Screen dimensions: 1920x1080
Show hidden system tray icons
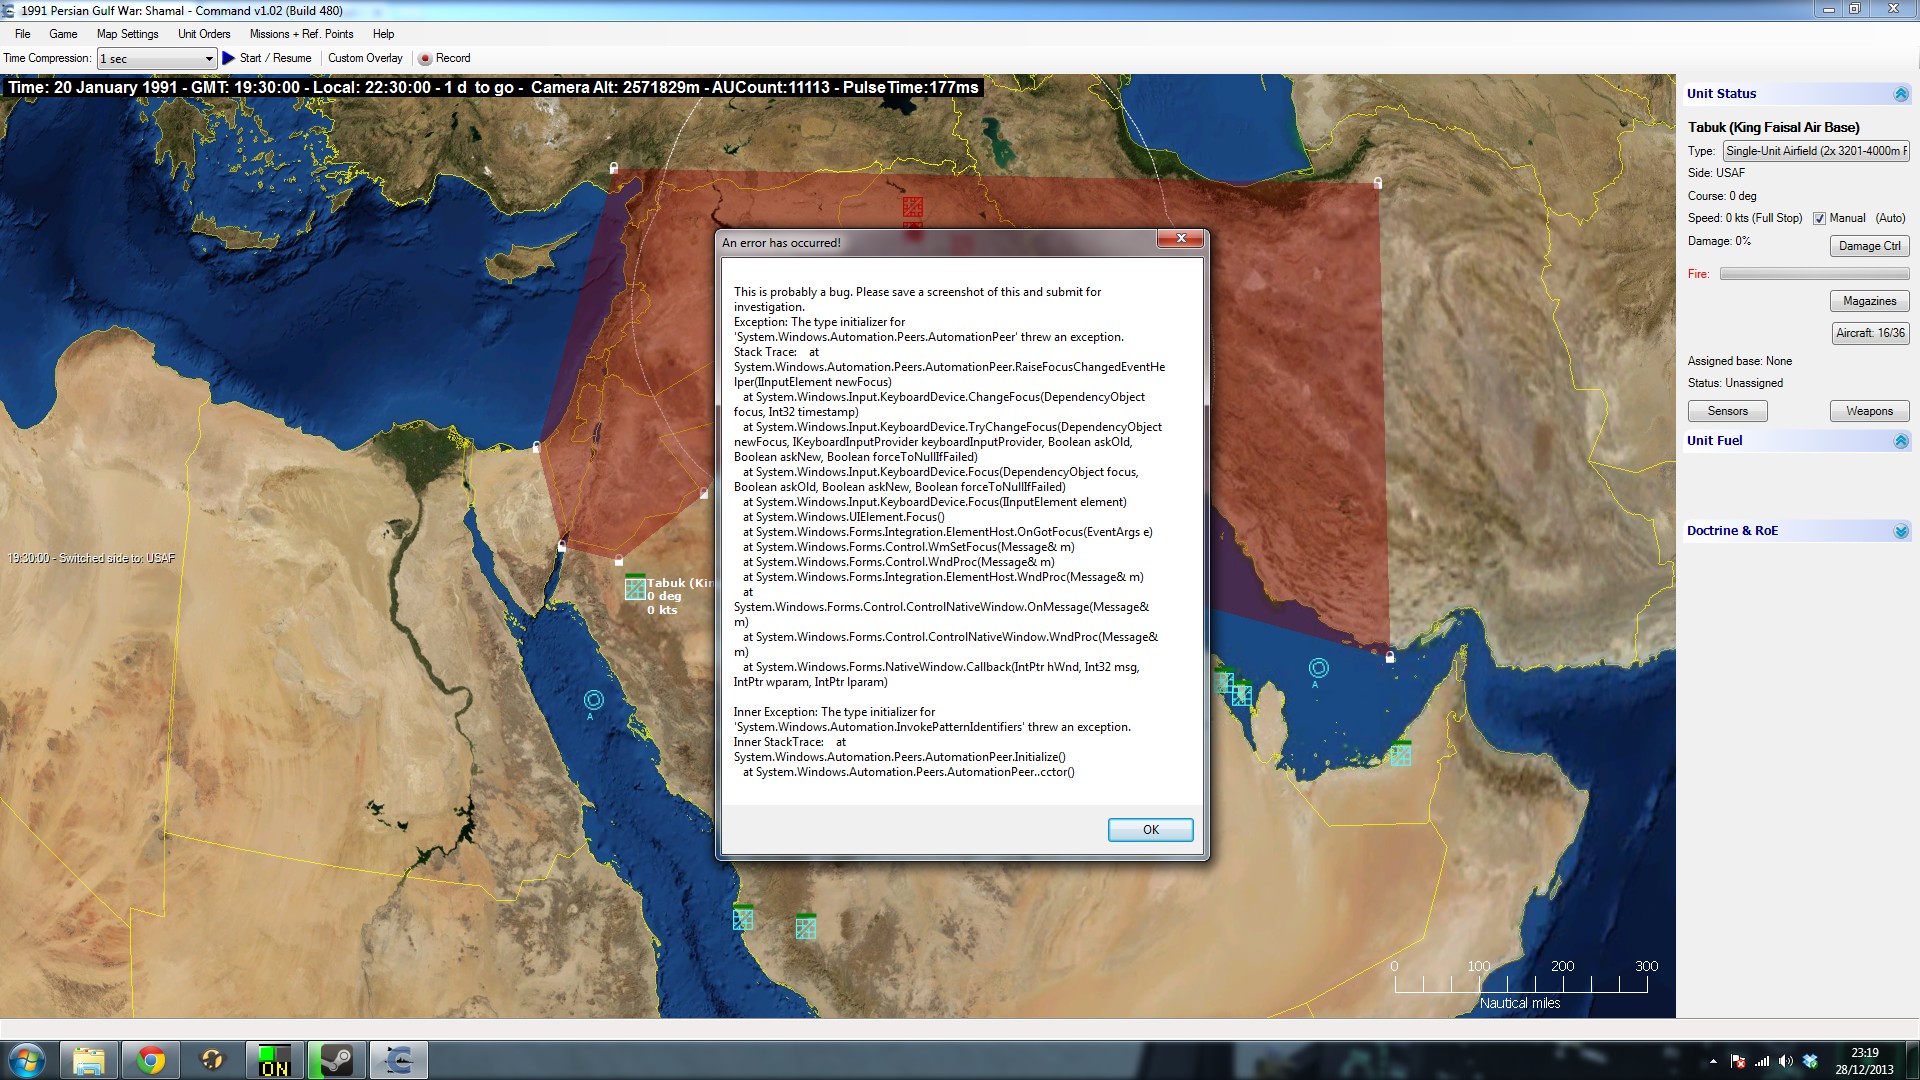[1713, 1061]
